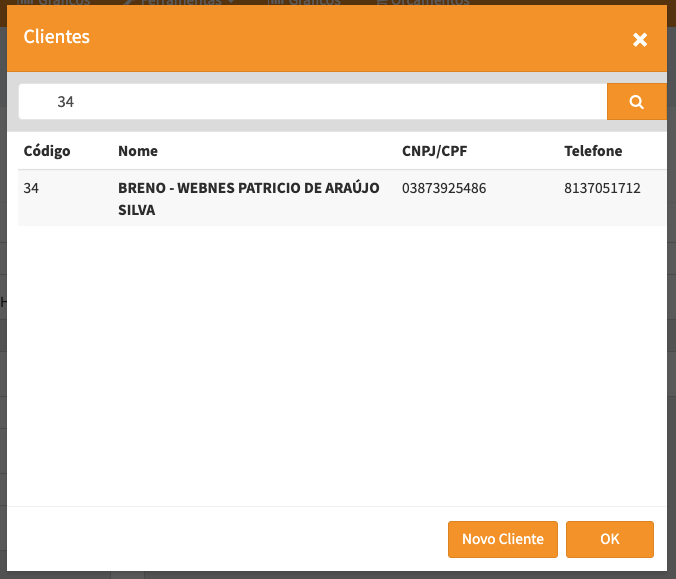Confirm selection with the OK button

tap(609, 539)
